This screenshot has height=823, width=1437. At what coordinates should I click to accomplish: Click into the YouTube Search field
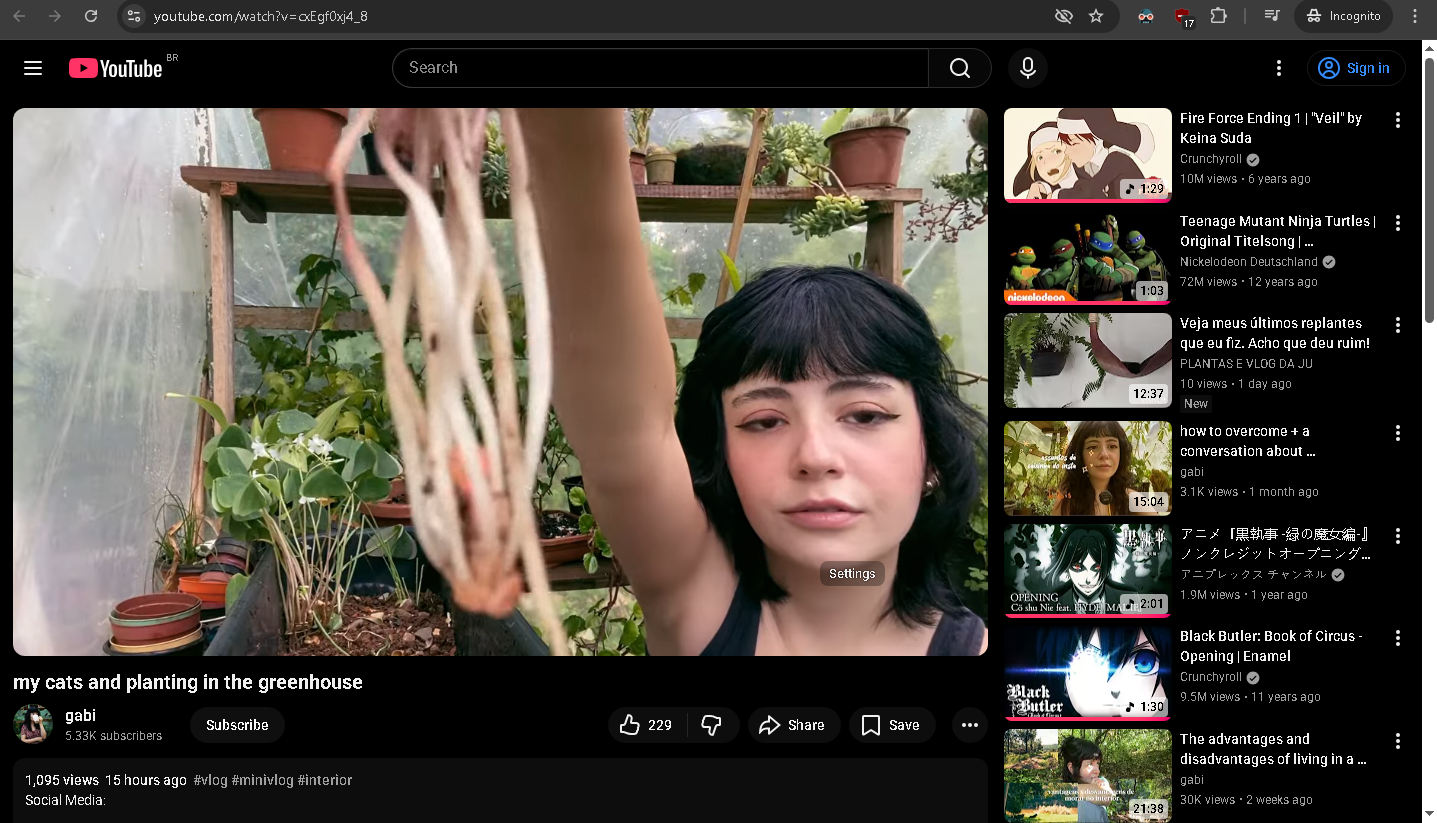[x=660, y=68]
